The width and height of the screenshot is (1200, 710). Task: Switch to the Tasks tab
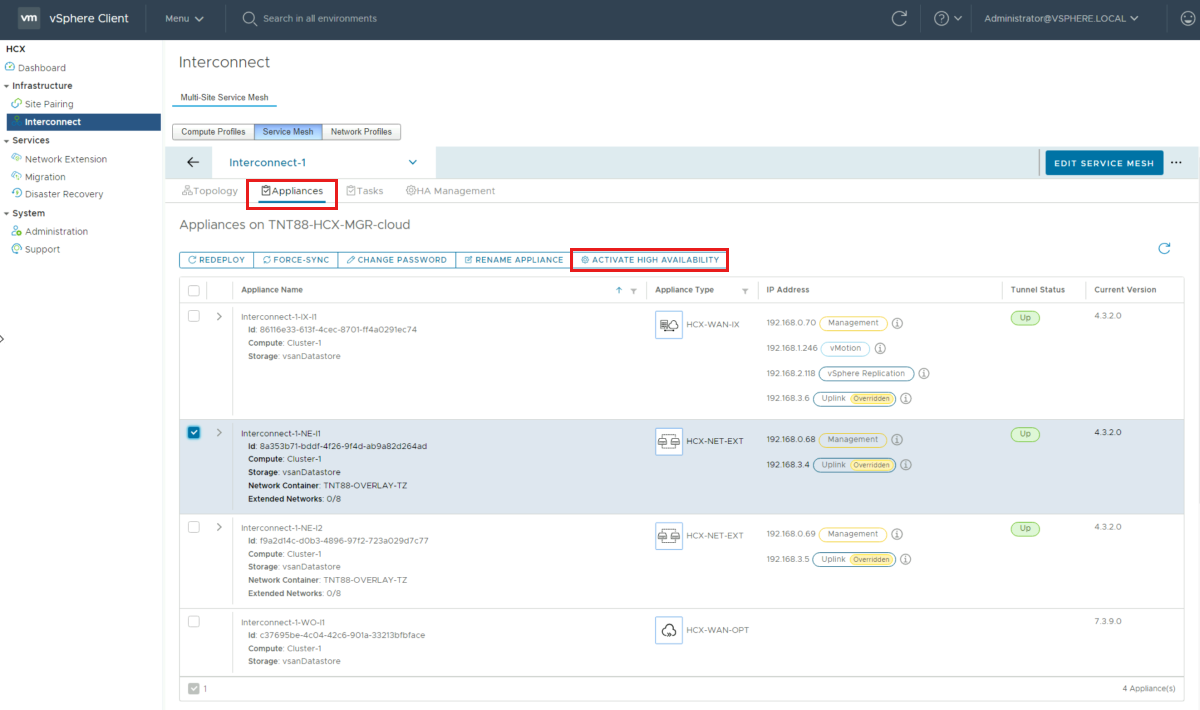(x=364, y=191)
